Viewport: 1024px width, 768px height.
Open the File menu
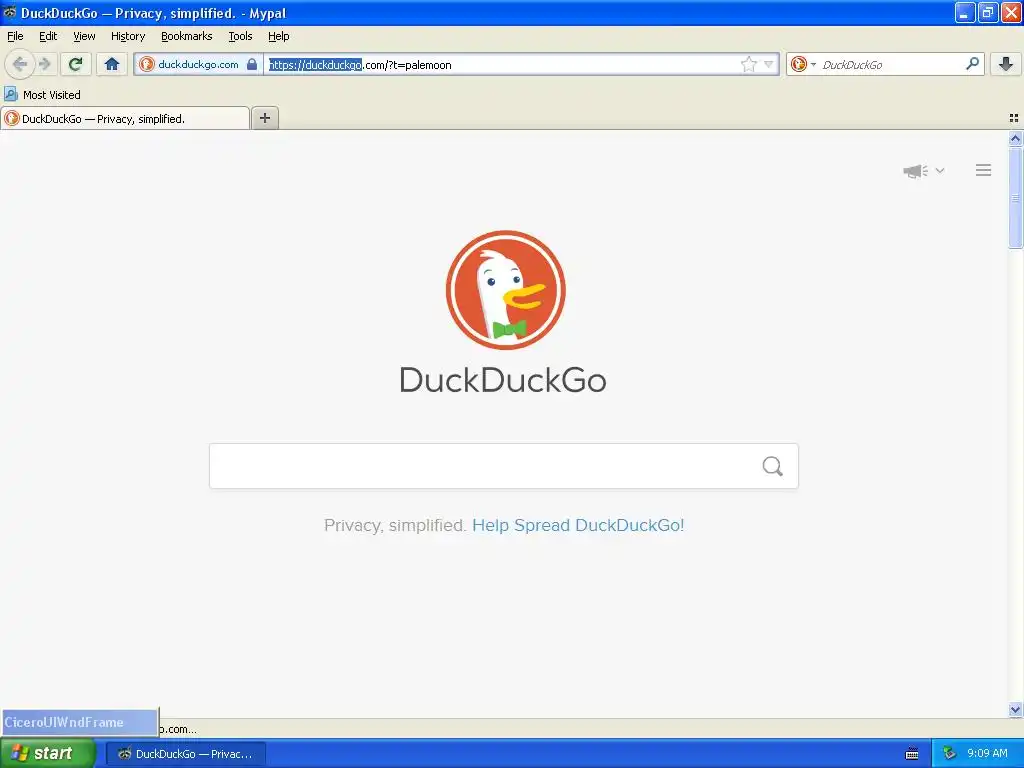pos(15,36)
